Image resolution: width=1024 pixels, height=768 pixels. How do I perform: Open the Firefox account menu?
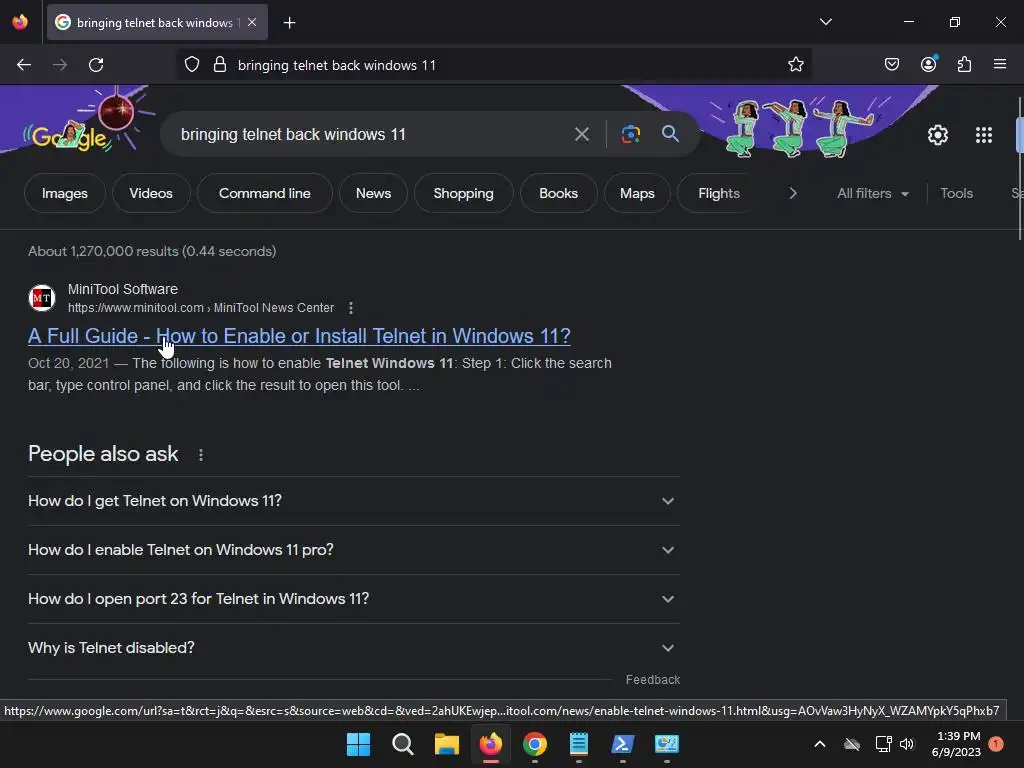pos(929,64)
